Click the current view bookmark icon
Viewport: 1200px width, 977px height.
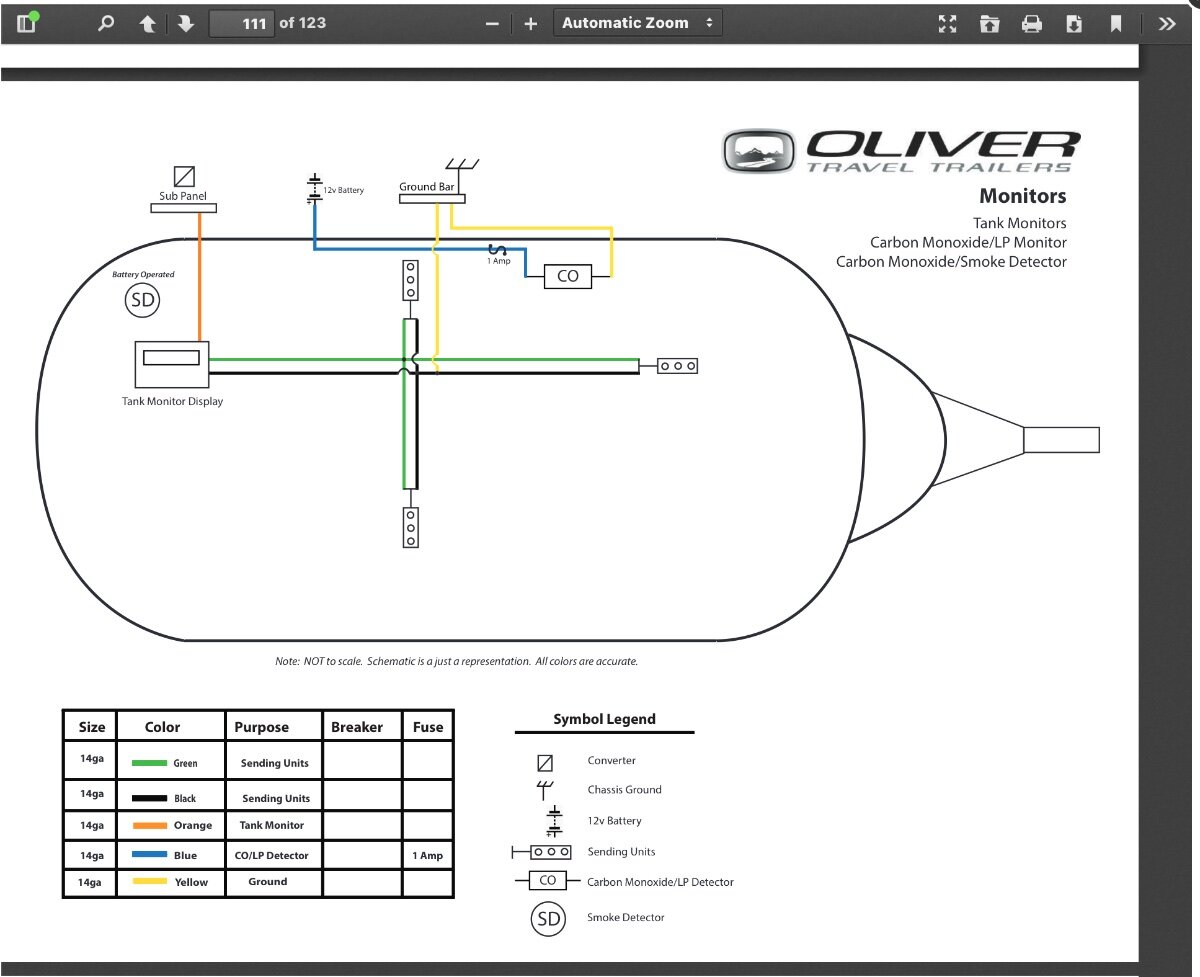(1116, 24)
